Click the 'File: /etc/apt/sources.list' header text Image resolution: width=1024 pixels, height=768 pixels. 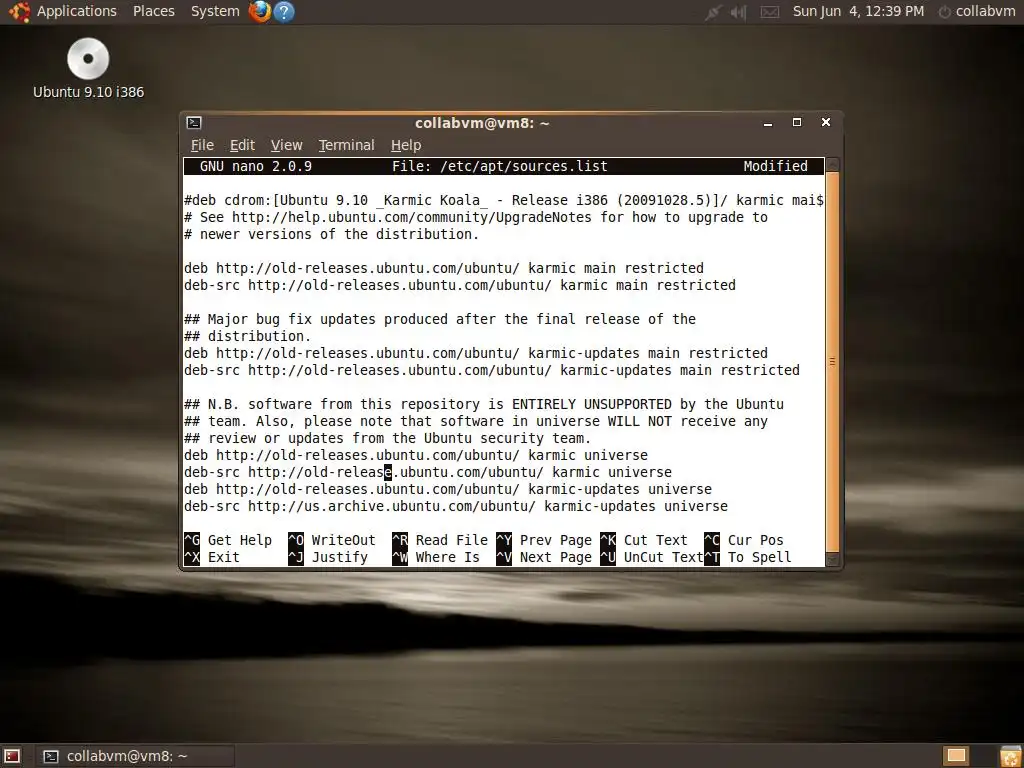point(500,166)
